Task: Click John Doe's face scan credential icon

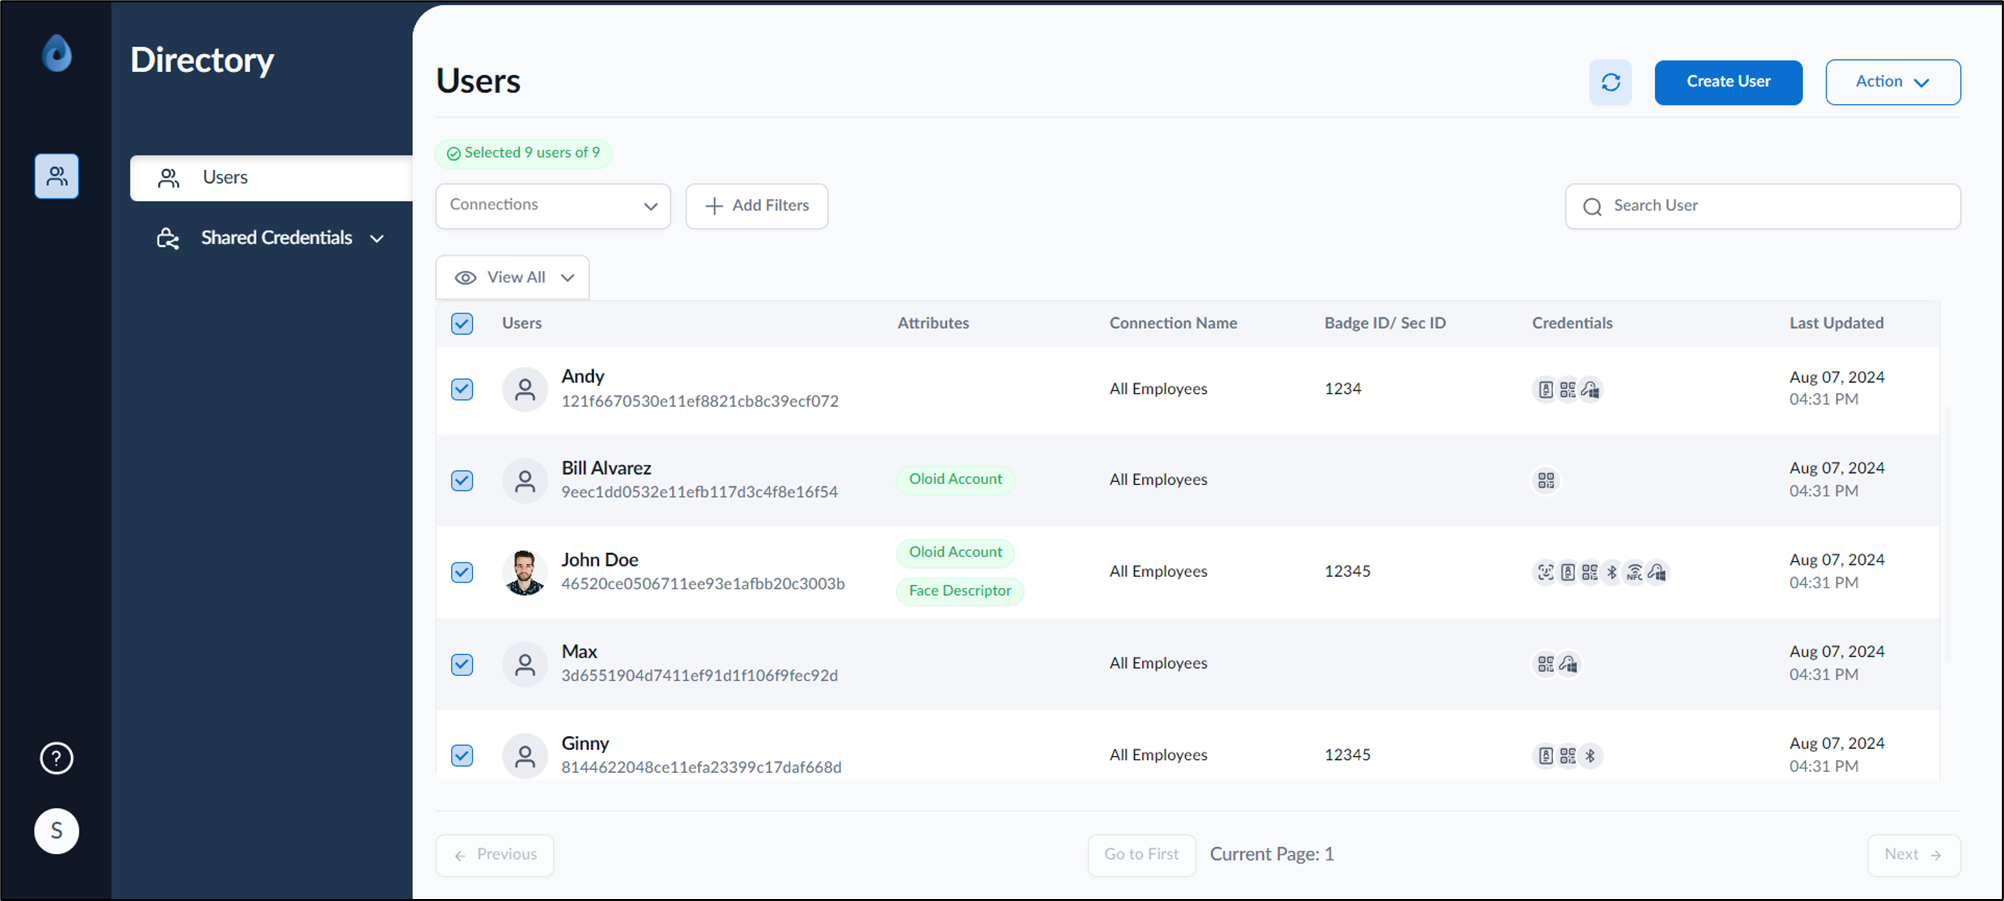Action: [x=1545, y=572]
